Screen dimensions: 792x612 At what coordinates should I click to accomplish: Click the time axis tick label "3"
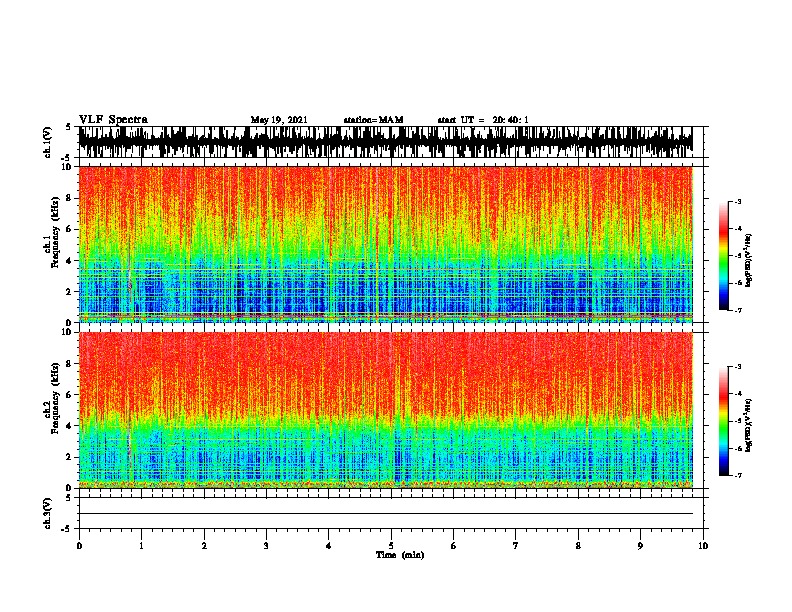tap(266, 546)
